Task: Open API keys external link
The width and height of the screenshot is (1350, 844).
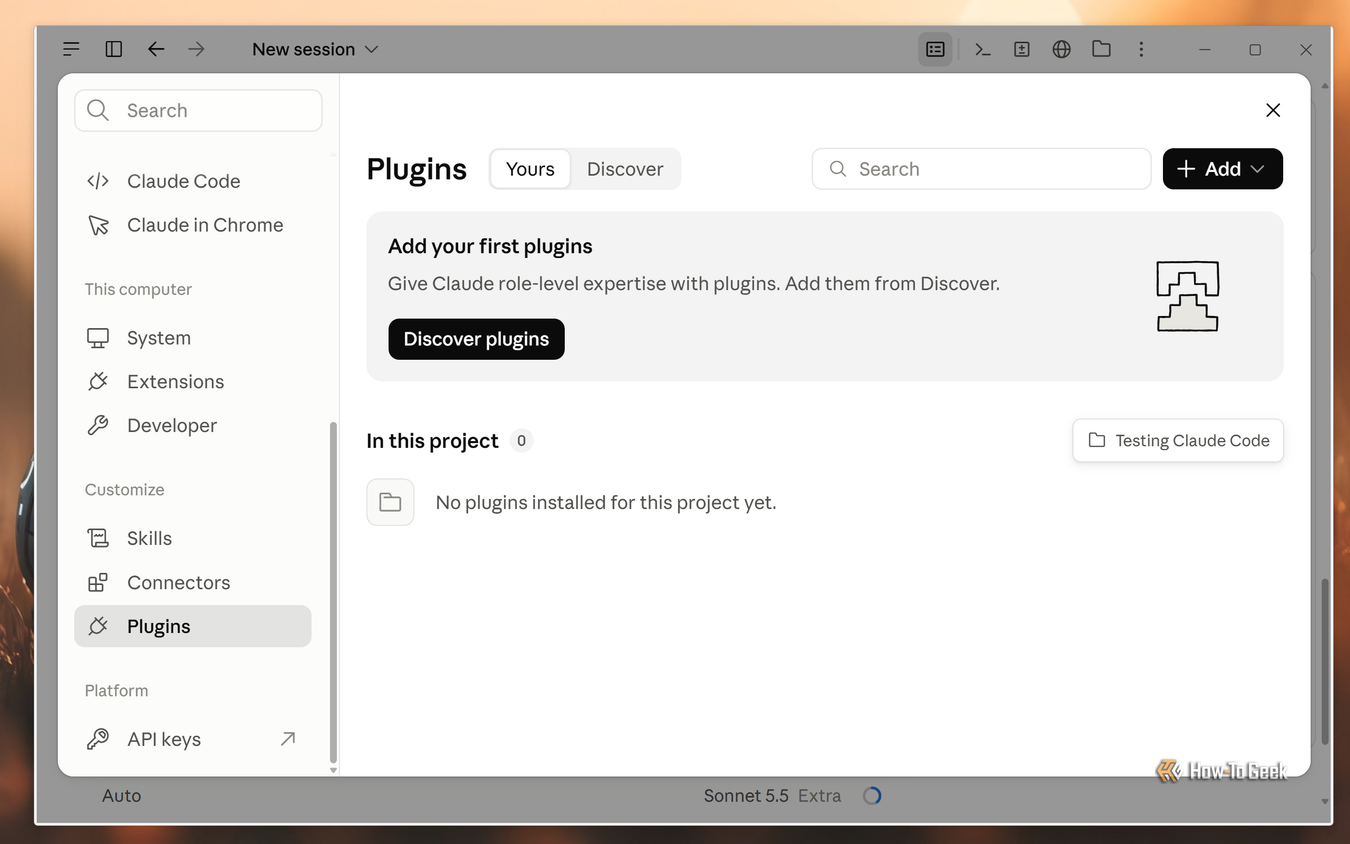Action: coord(193,739)
